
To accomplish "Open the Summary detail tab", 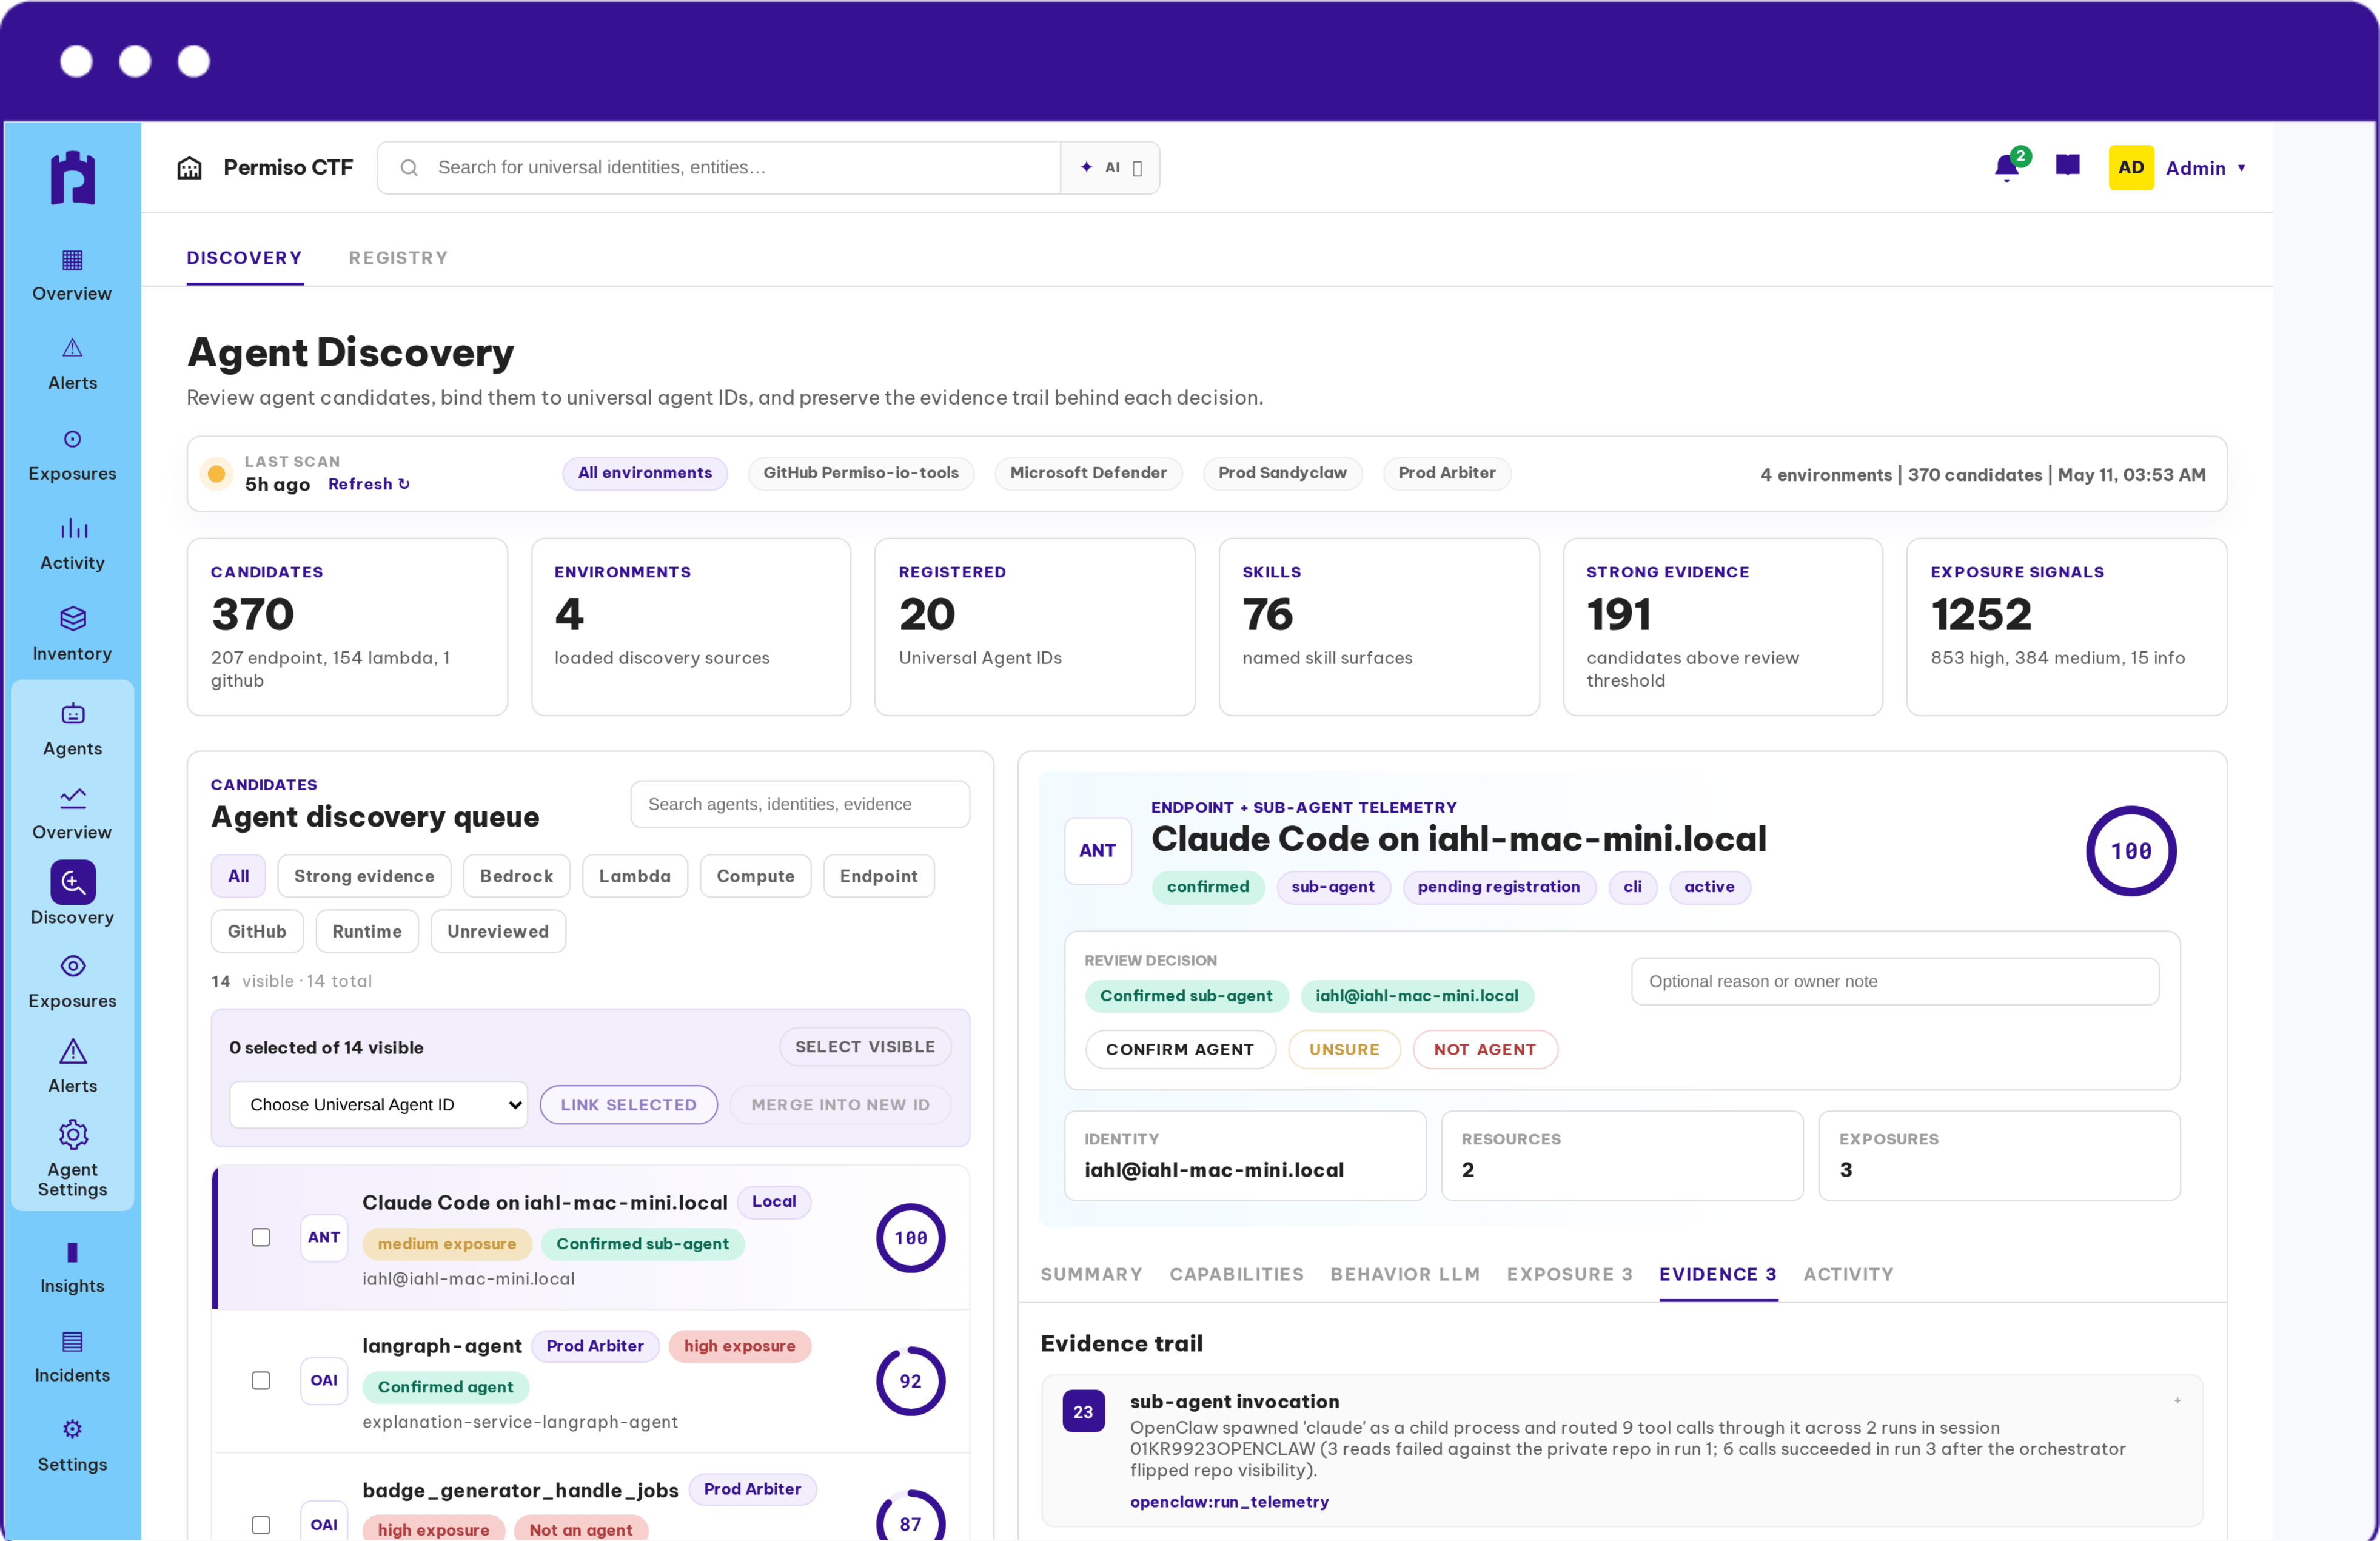I will [1091, 1275].
